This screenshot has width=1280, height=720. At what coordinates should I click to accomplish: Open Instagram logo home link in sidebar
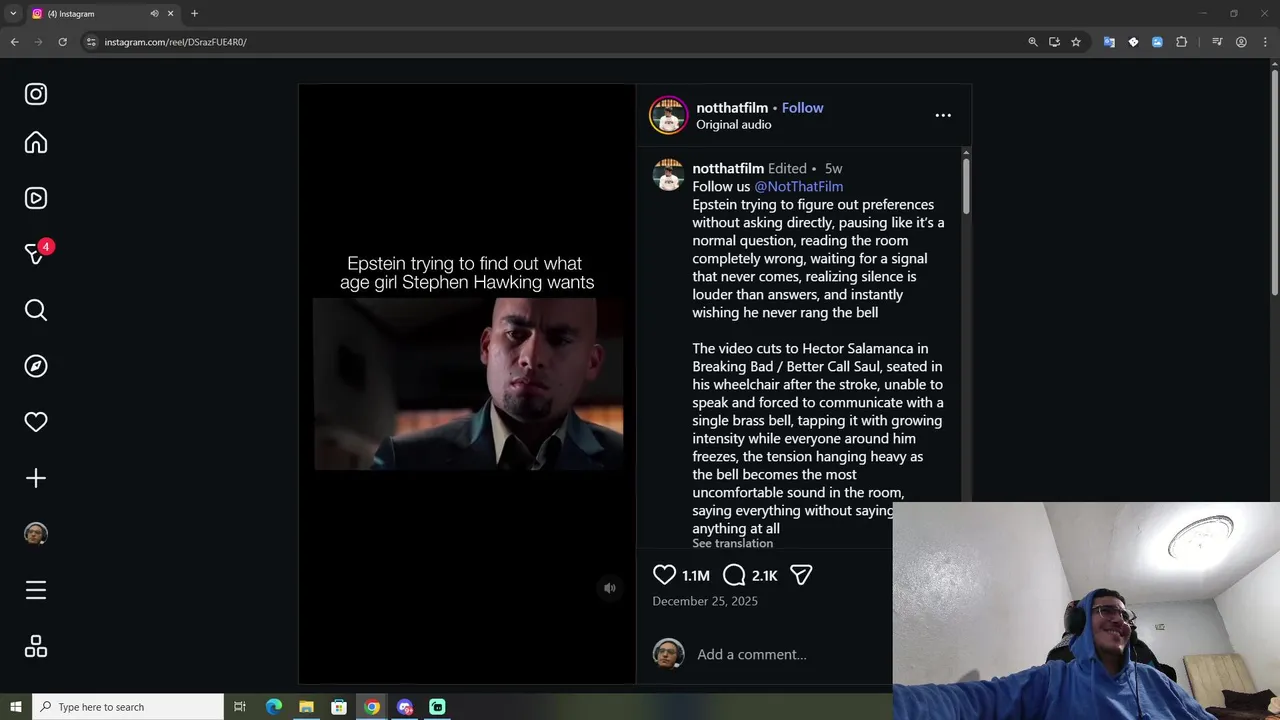[x=36, y=94]
